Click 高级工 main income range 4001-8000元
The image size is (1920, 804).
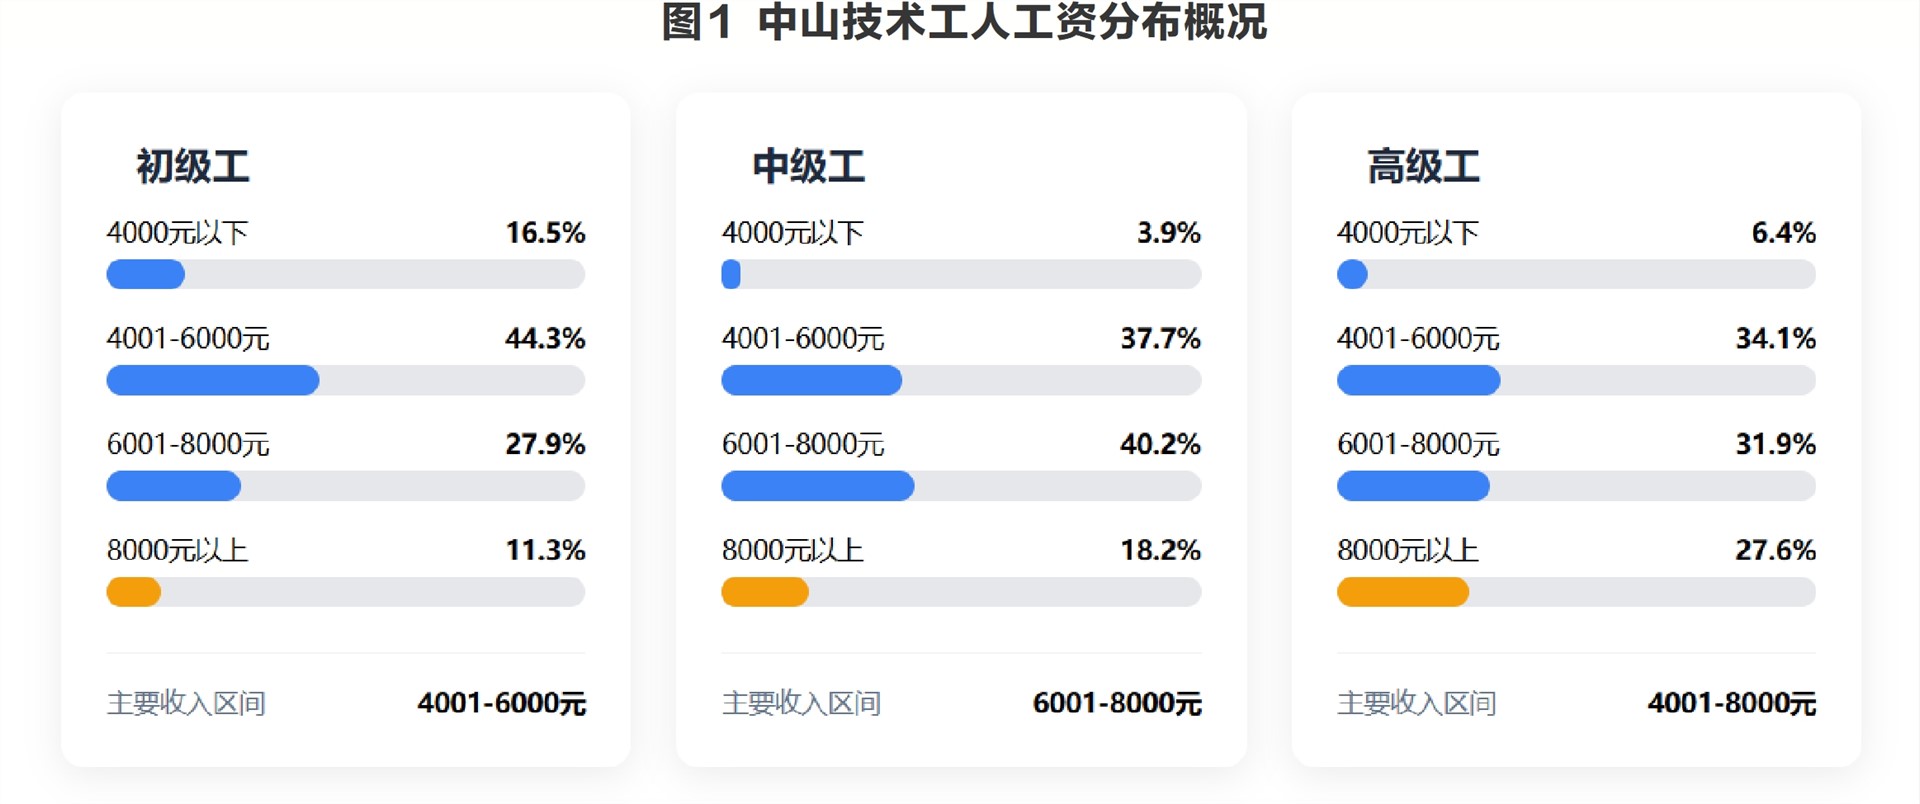click(x=1732, y=703)
